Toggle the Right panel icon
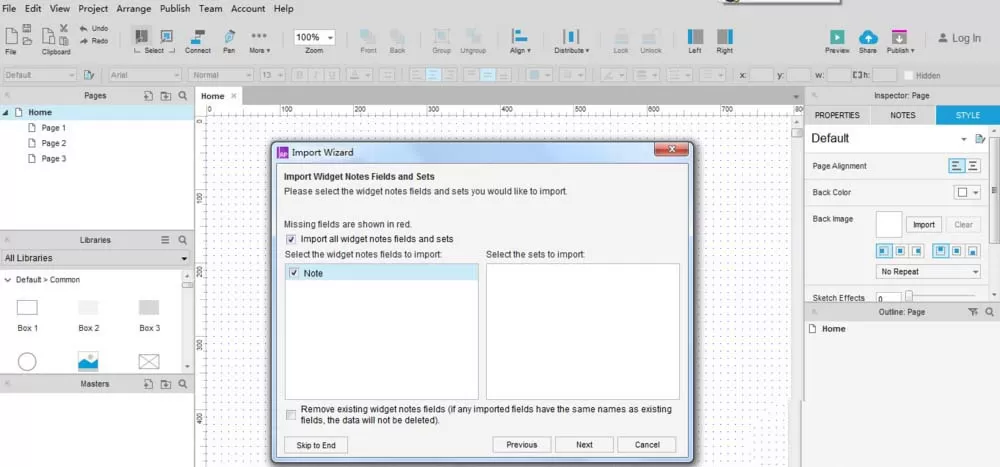 (x=724, y=36)
